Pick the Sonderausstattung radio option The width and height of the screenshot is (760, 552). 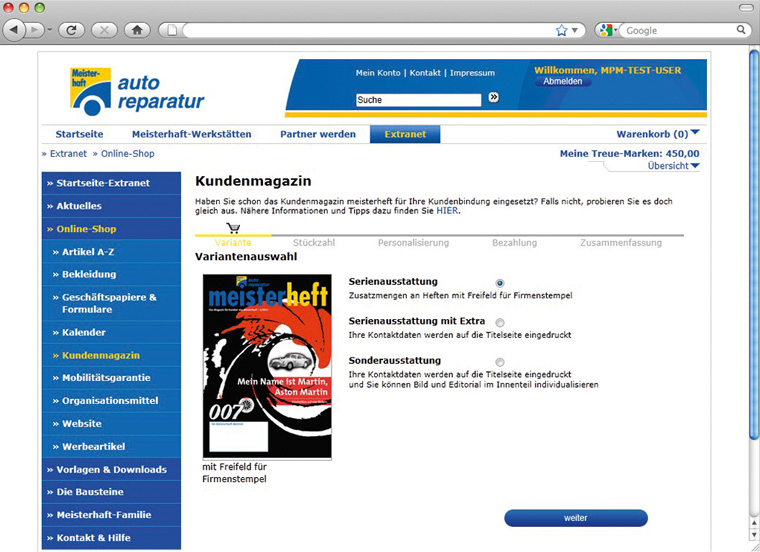click(x=500, y=362)
